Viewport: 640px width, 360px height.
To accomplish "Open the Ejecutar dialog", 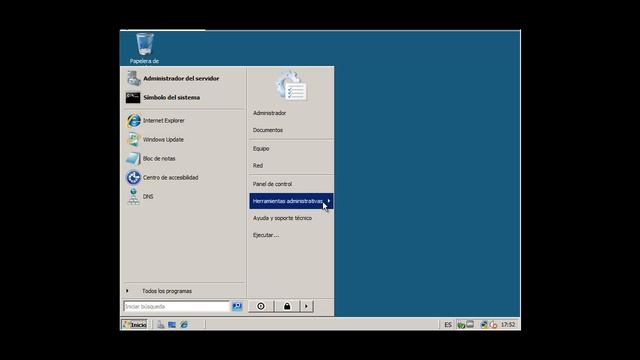I will 291,236.
